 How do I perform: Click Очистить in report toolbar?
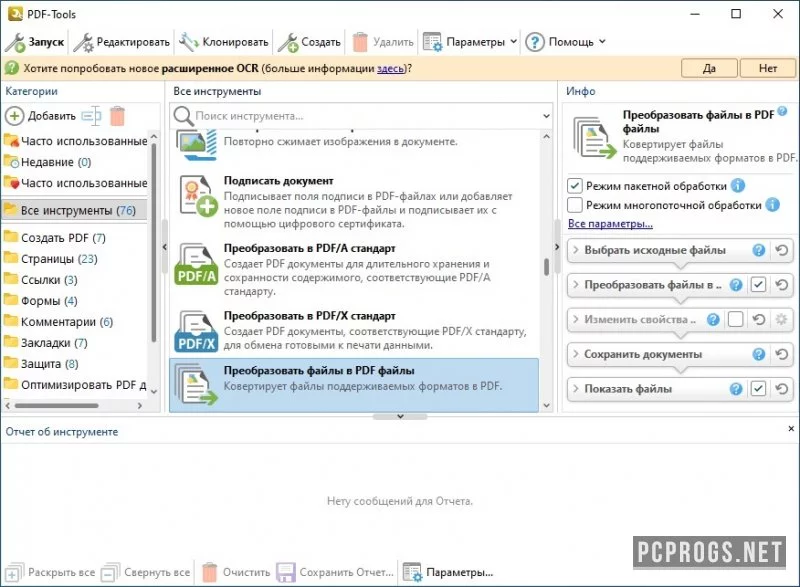[x=236, y=572]
